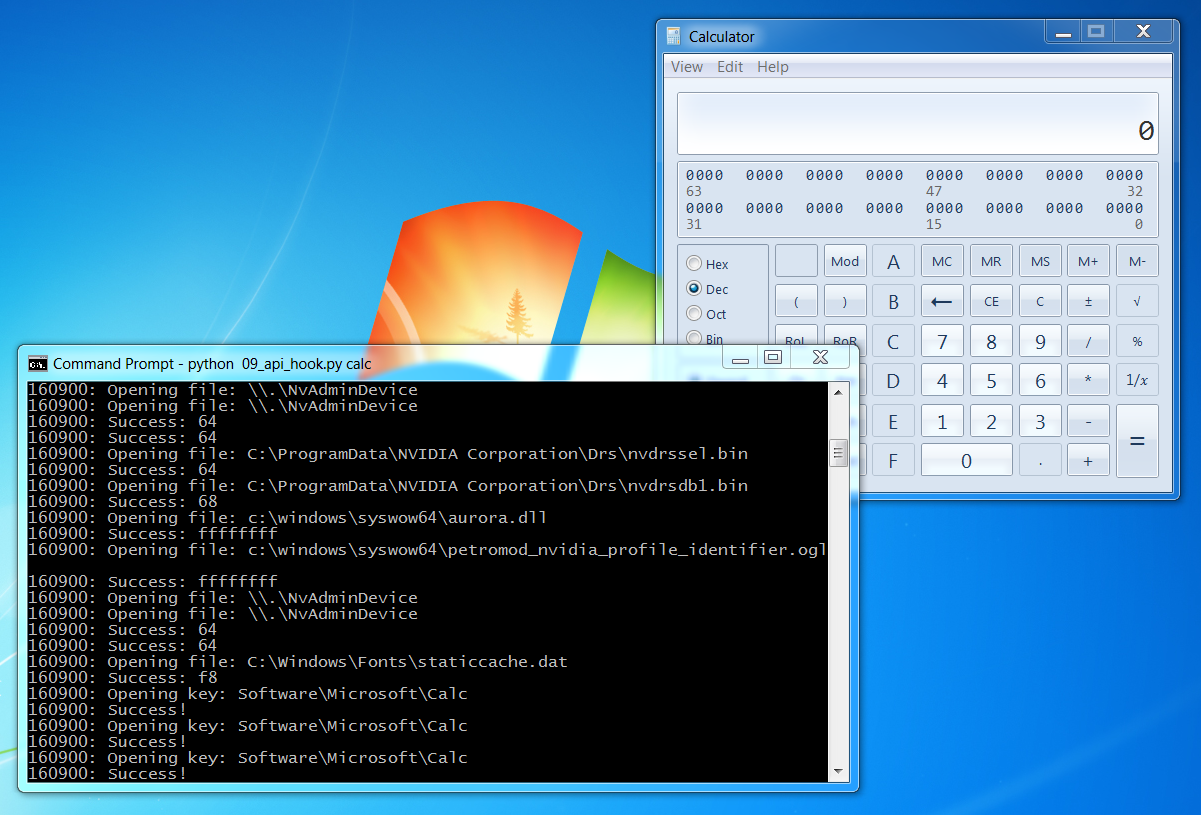The height and width of the screenshot is (815, 1201).
Task: Click the multiply asterisk key
Action: (1088, 380)
